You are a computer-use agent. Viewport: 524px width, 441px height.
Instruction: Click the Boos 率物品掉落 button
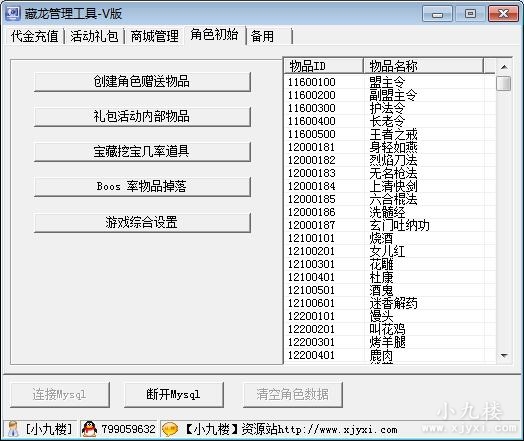[x=142, y=187]
